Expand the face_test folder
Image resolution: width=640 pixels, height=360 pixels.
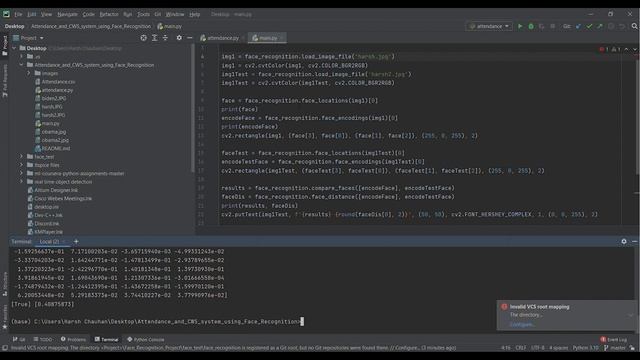pos(22,157)
